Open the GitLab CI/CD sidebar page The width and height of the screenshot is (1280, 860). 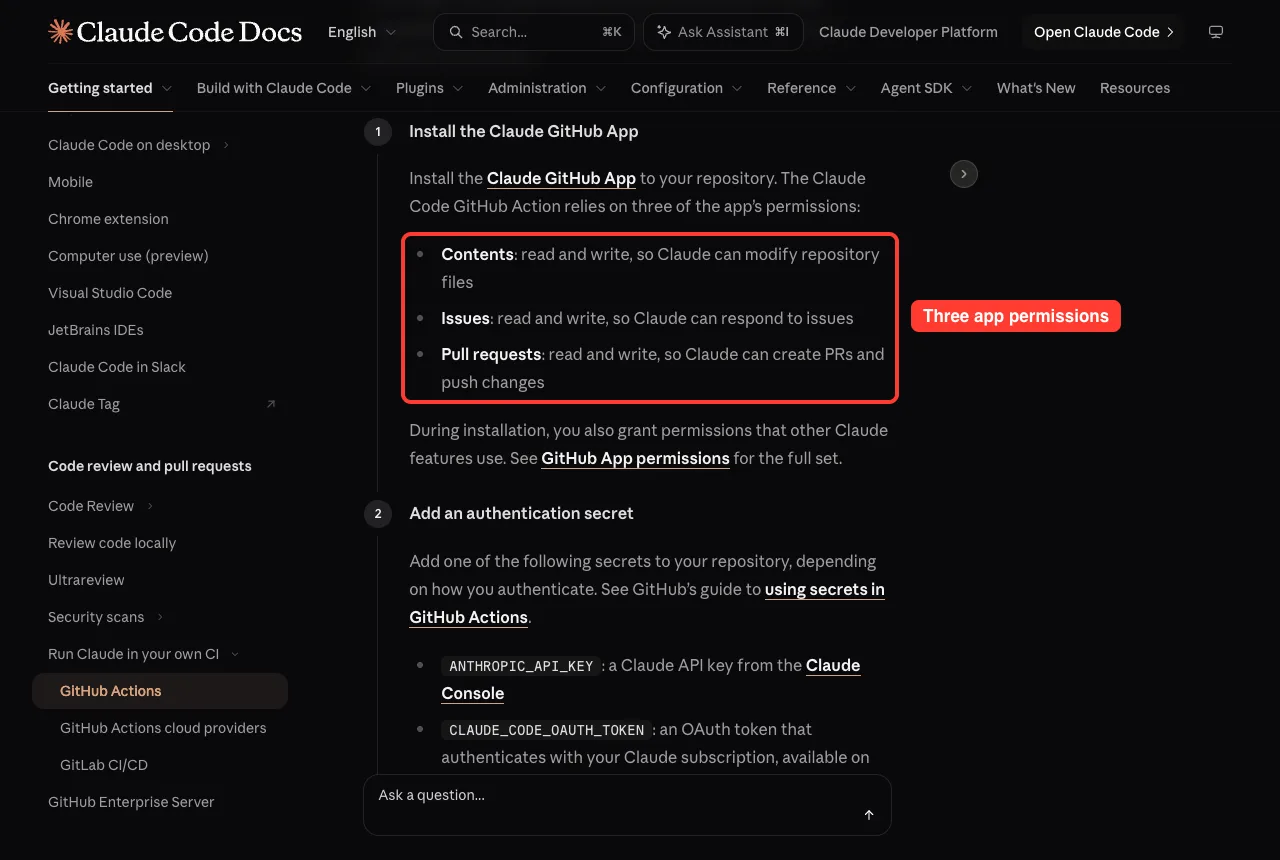pos(104,765)
